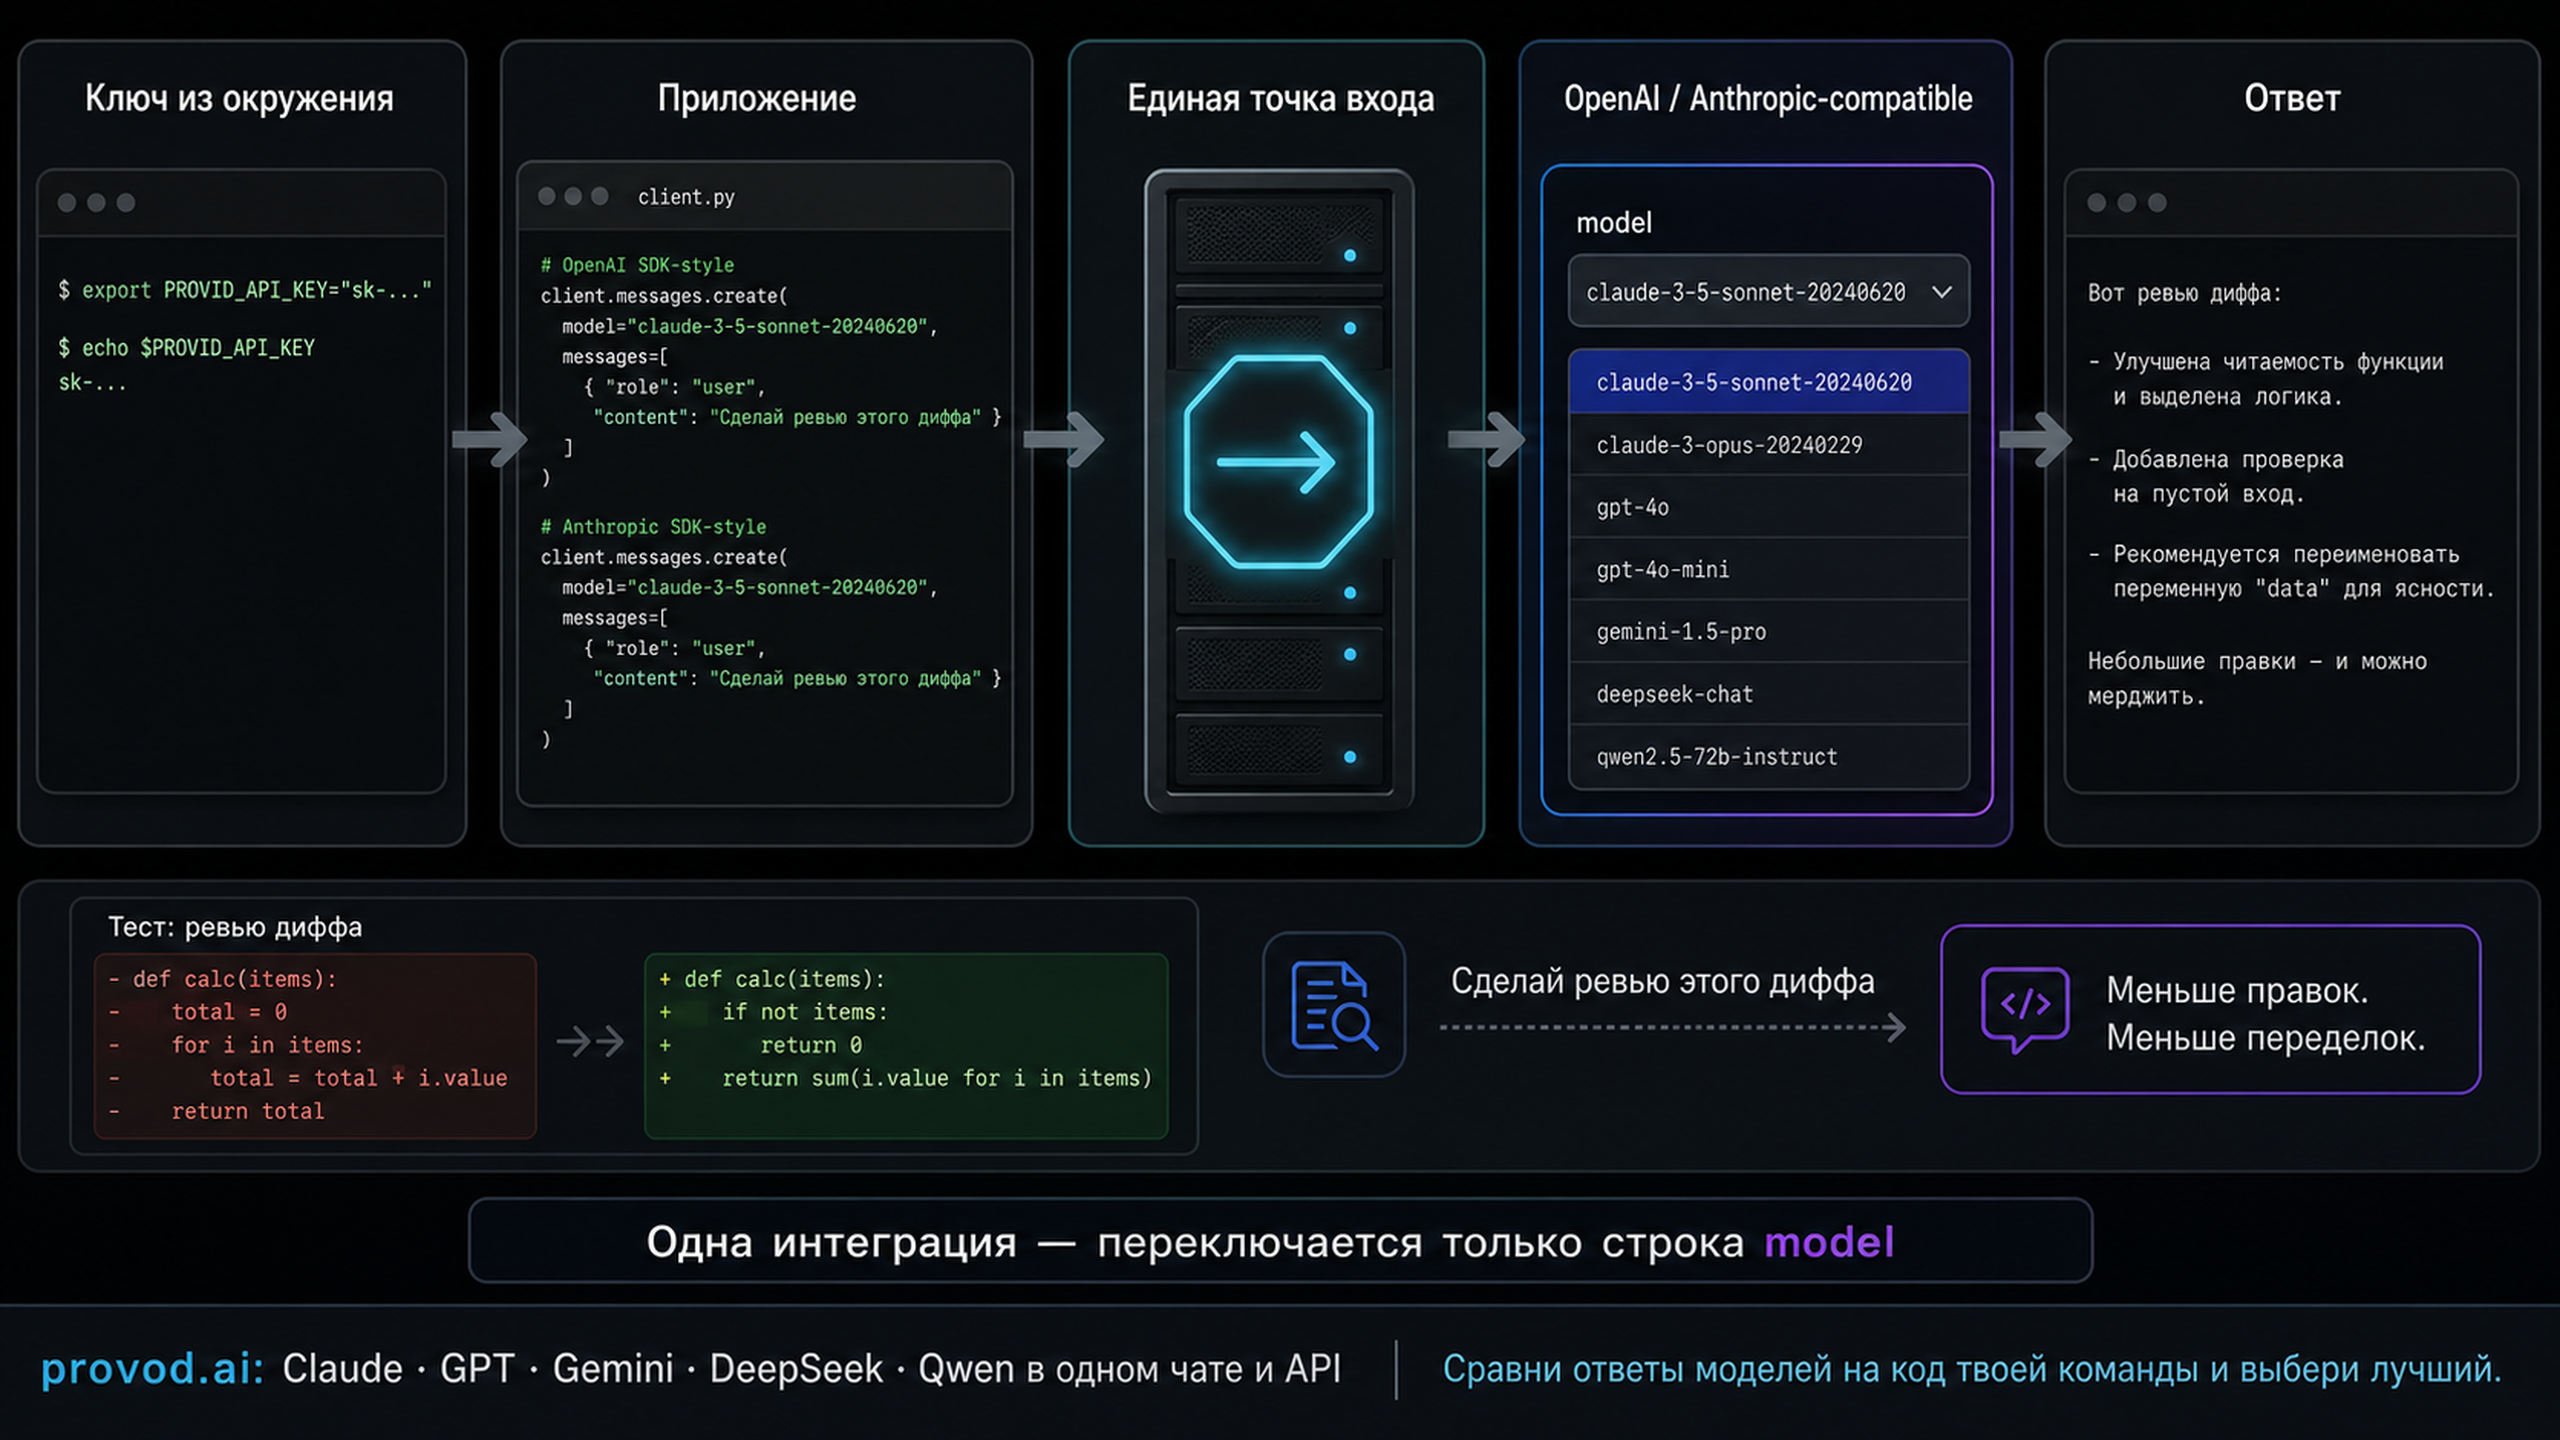The image size is (2560, 1440).
Task: Click the "Рекомендуется переименовать" bullet
Action: 2291,571
